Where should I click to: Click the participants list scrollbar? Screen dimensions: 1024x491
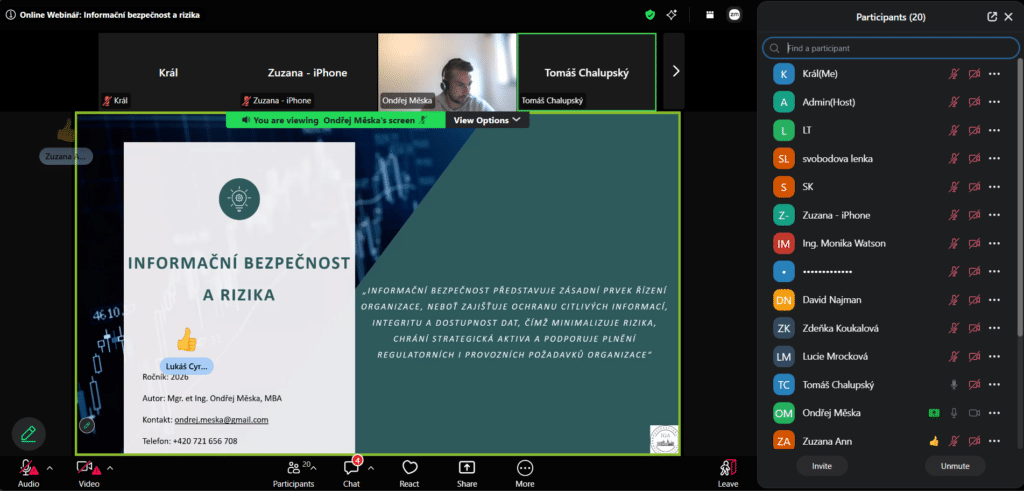pyautogui.click(x=1020, y=196)
